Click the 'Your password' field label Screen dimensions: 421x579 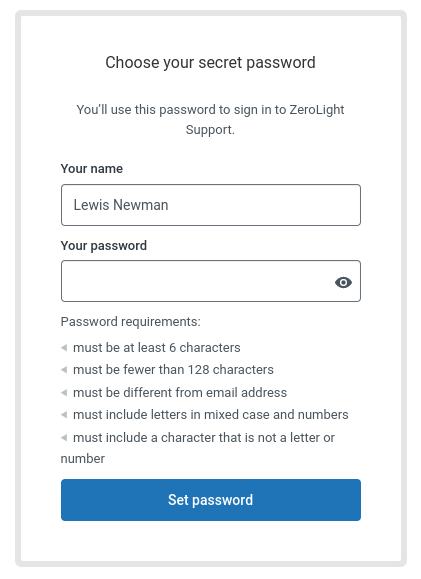(x=104, y=246)
